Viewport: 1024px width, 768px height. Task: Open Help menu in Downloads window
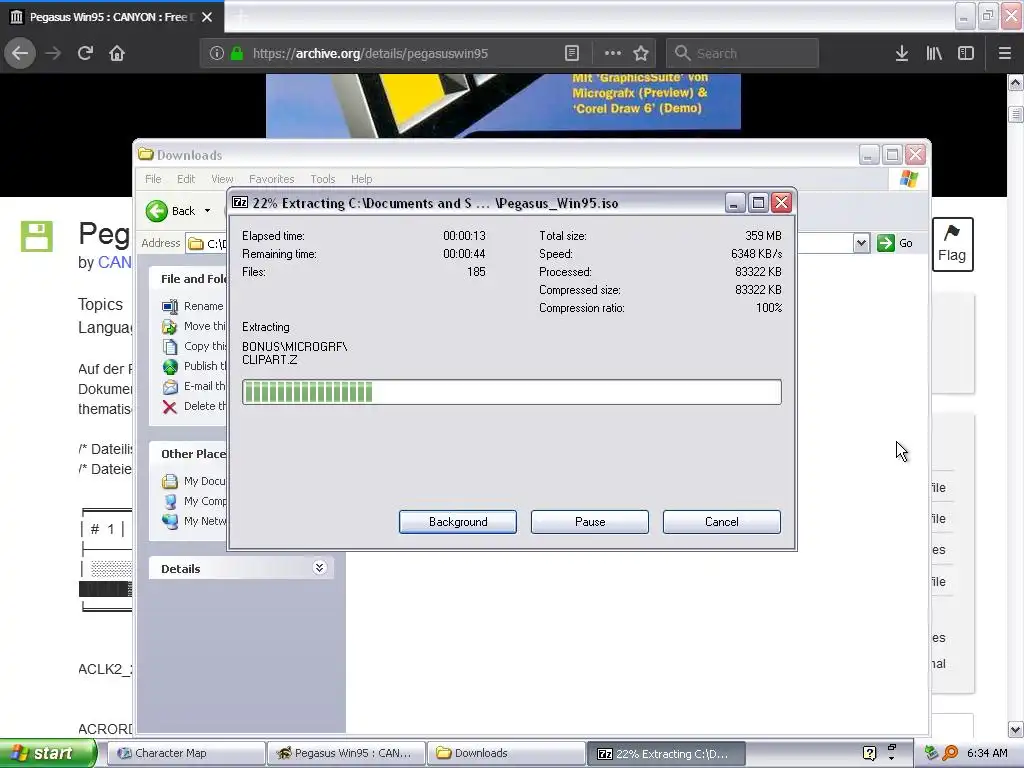click(361, 179)
